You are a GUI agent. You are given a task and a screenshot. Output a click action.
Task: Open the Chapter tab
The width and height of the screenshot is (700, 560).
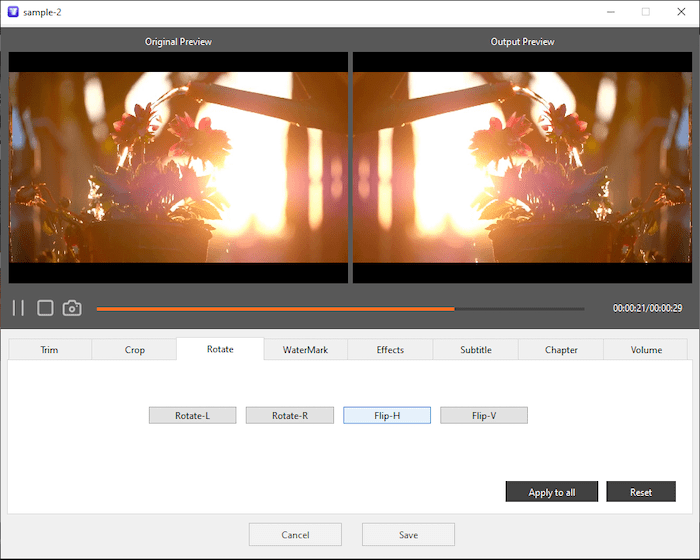(x=561, y=350)
